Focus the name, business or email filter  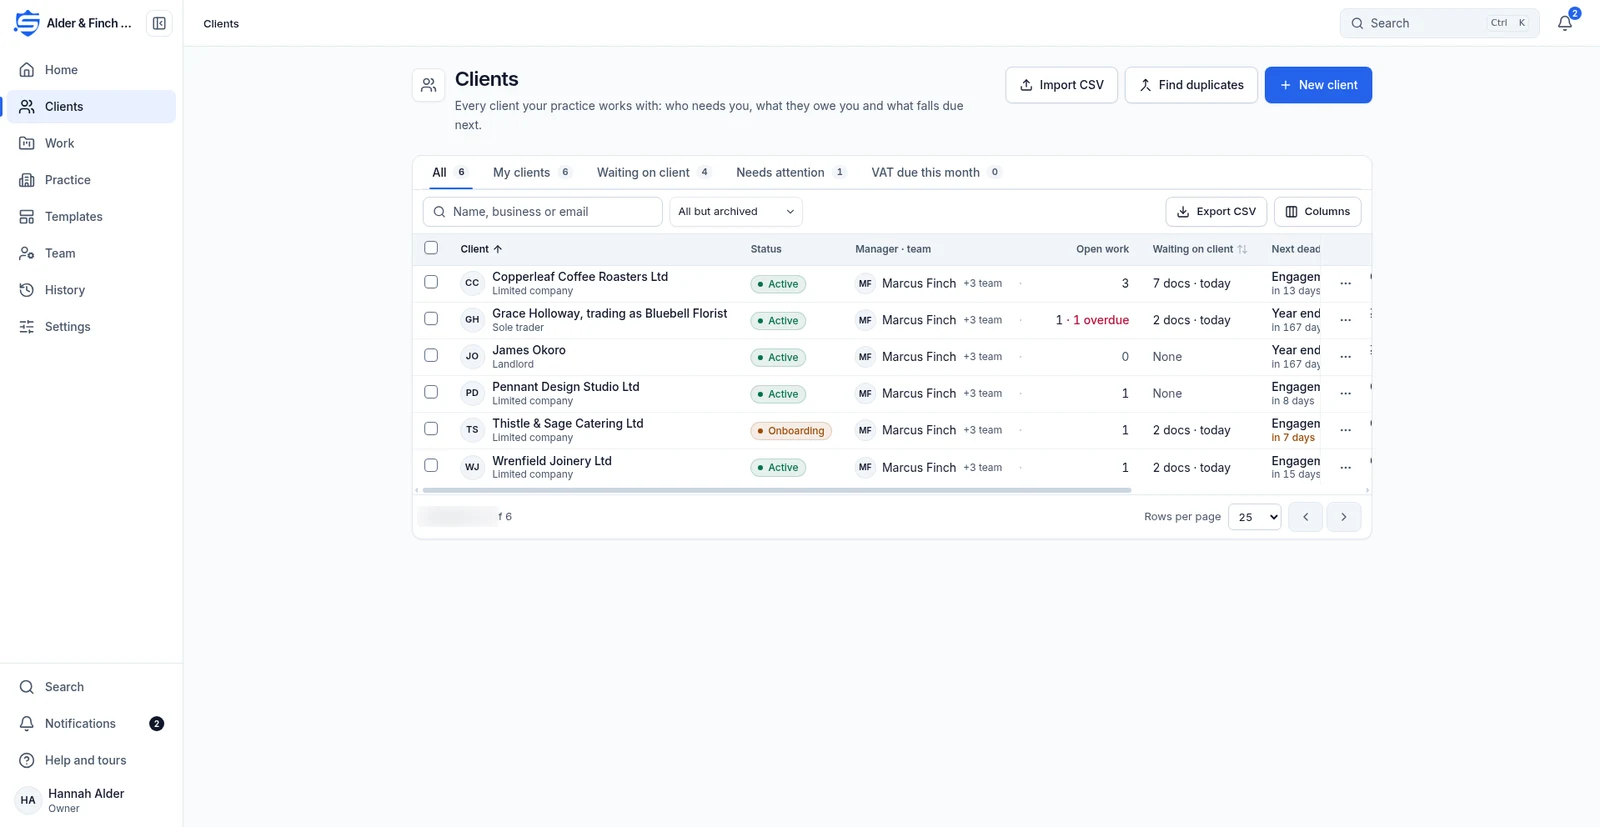543,212
